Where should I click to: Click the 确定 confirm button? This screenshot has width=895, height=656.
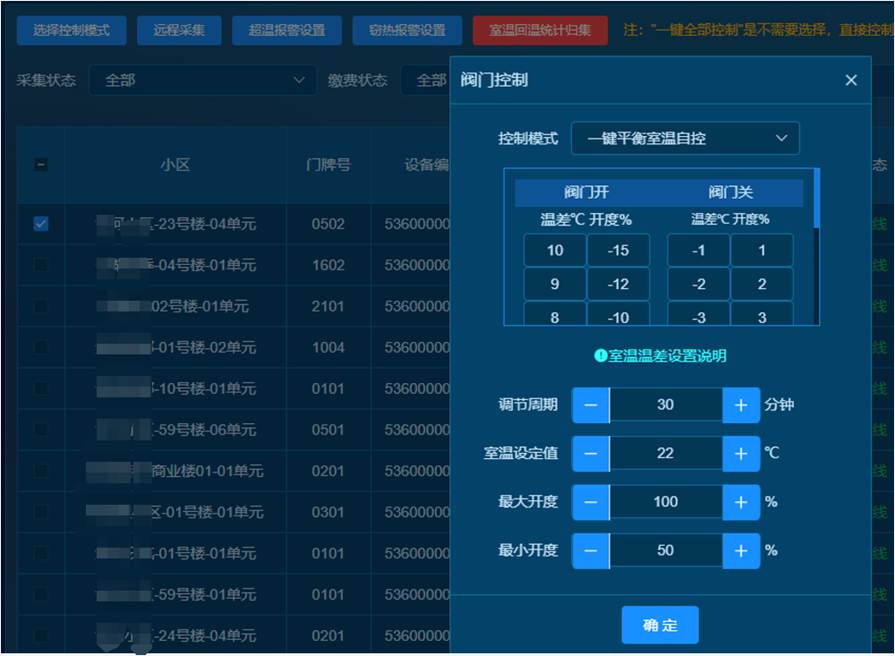(x=660, y=625)
